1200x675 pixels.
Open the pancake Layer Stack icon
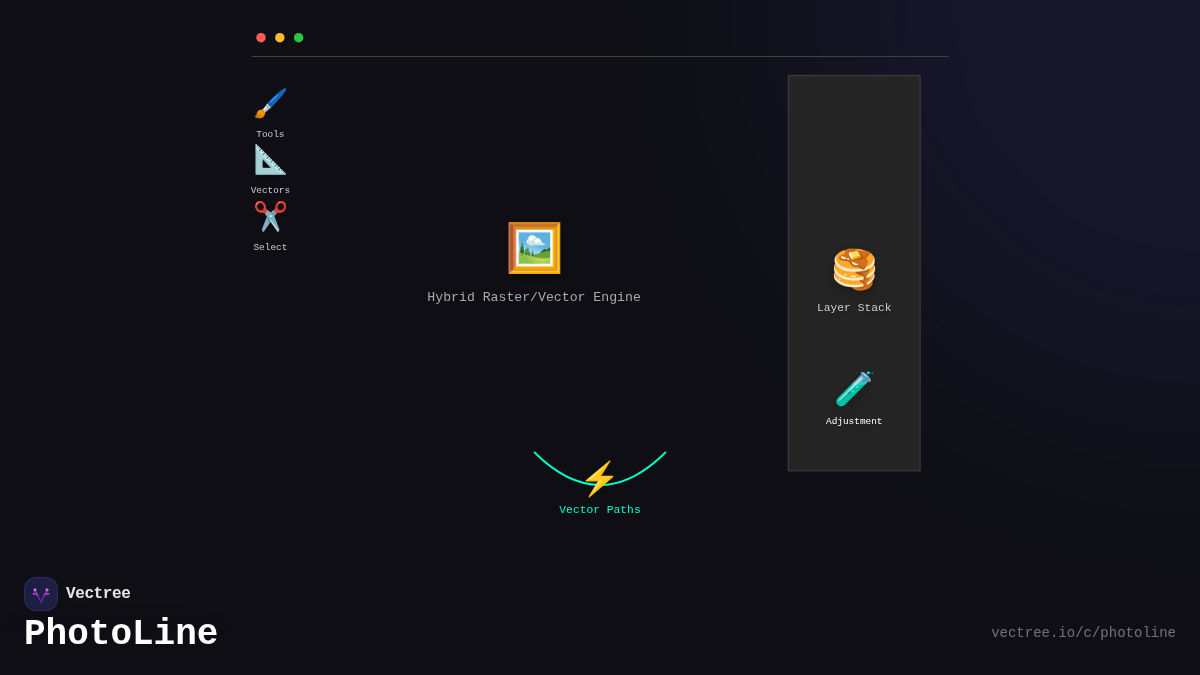[x=854, y=269]
